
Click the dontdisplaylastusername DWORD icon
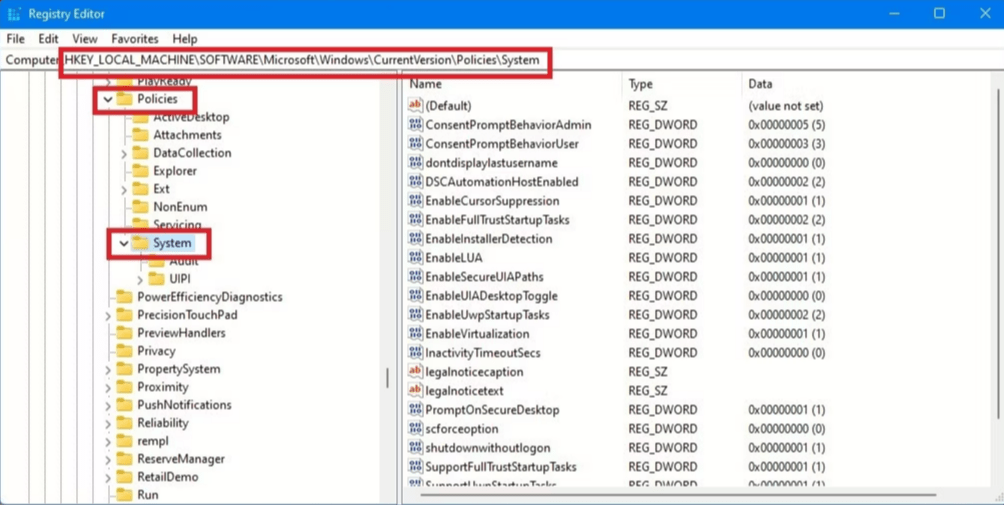tap(415, 163)
